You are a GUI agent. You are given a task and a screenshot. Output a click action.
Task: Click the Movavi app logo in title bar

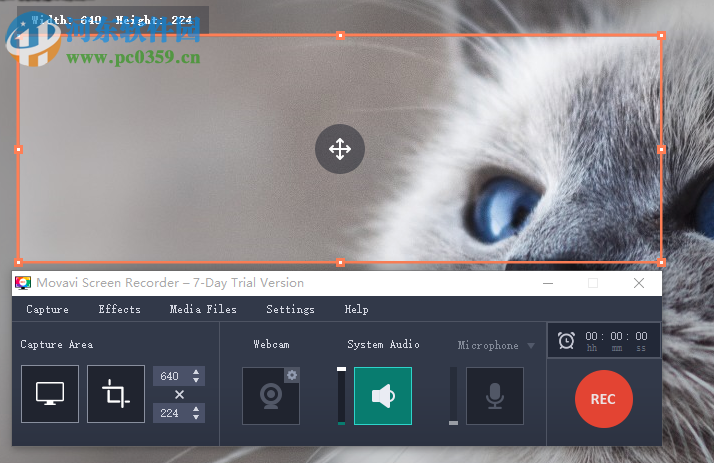[x=23, y=283]
